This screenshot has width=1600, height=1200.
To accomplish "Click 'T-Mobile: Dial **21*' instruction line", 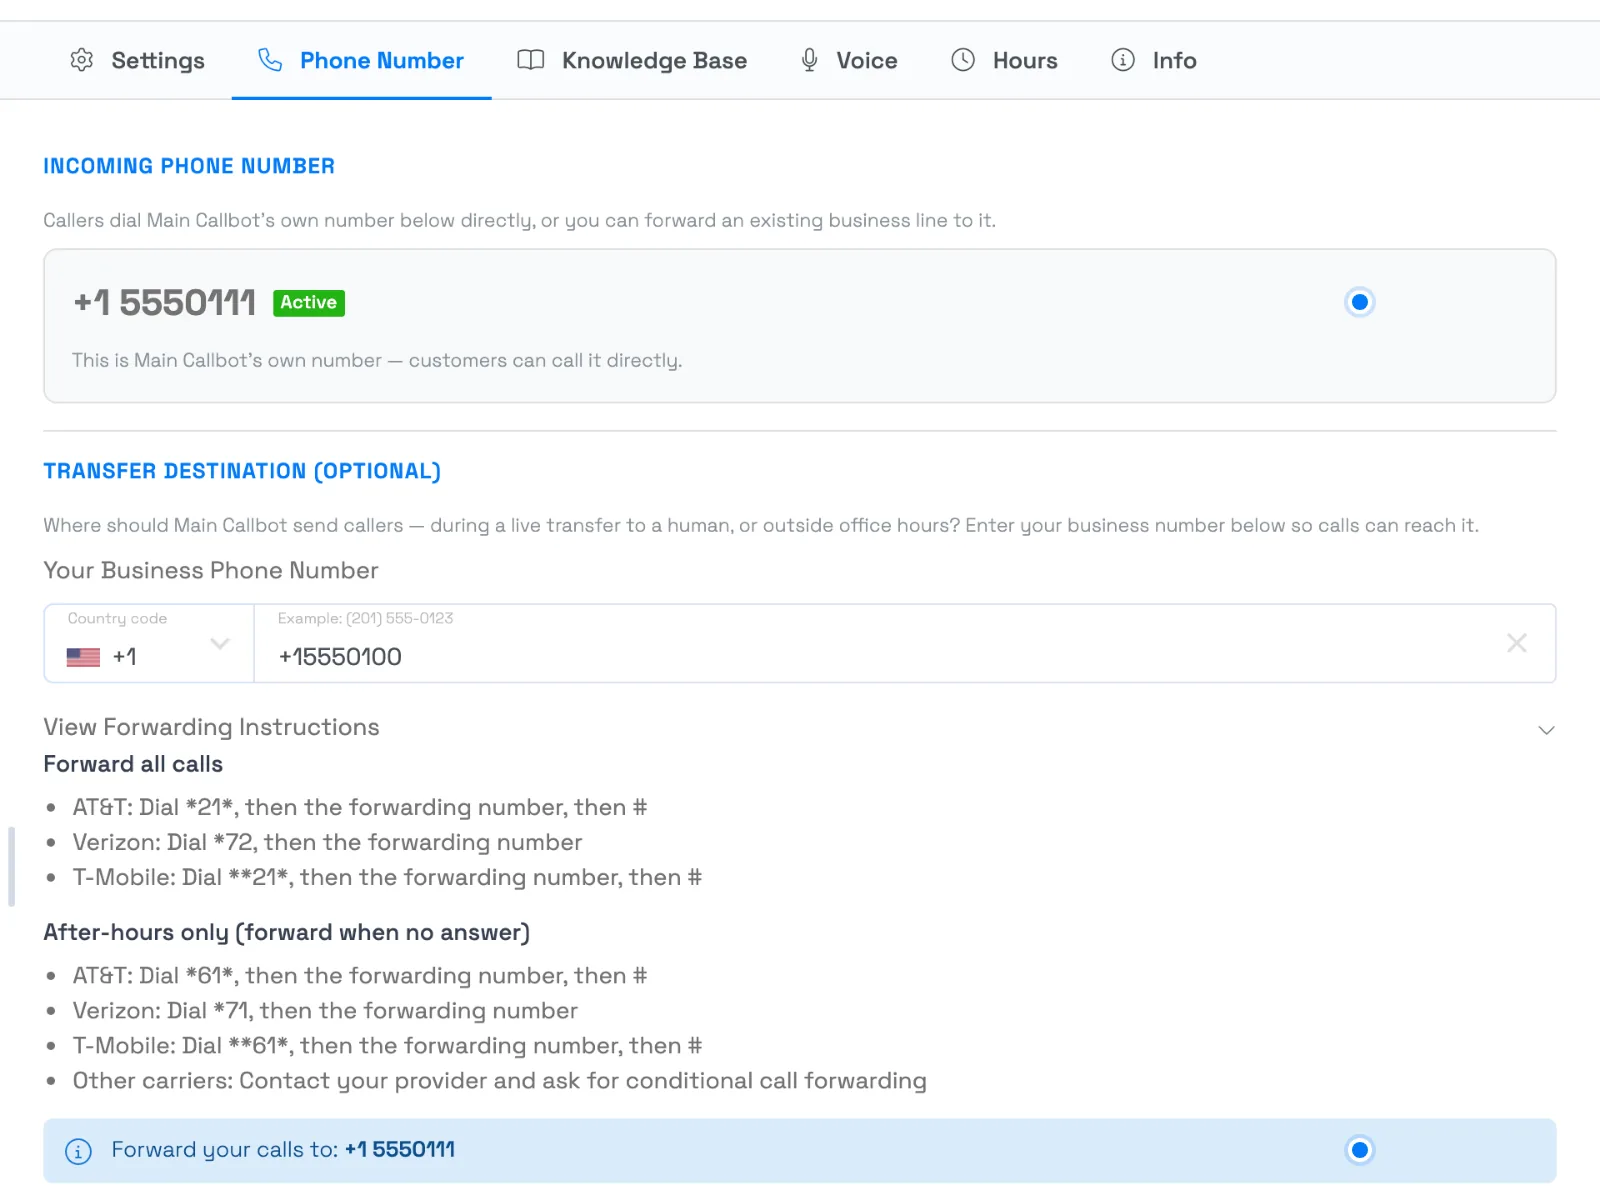I will point(387,877).
